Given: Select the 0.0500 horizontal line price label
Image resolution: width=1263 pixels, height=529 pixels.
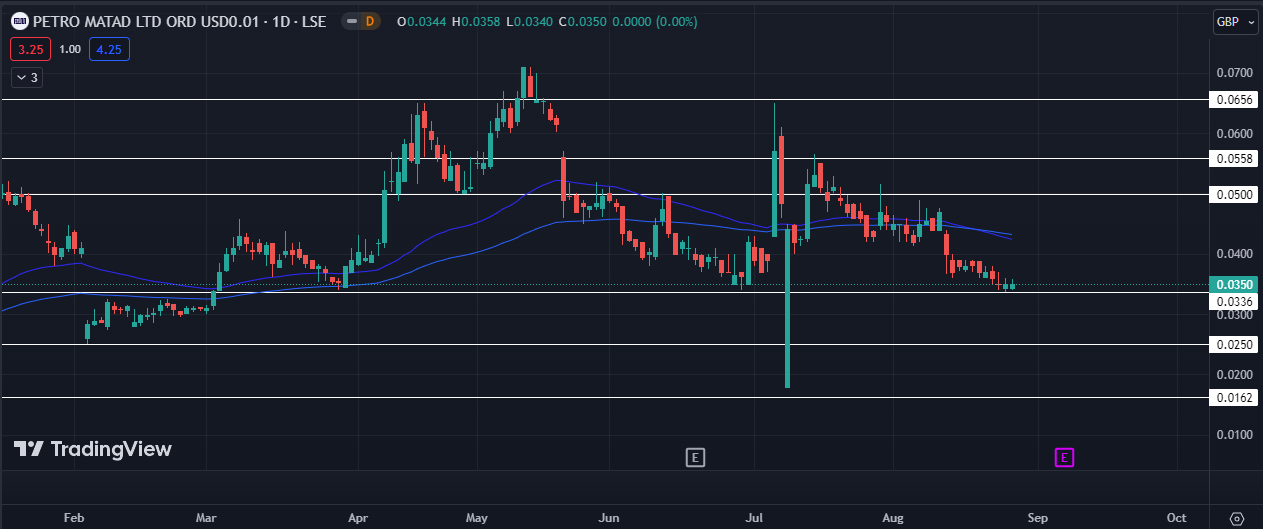Looking at the screenshot, I should tap(1235, 194).
